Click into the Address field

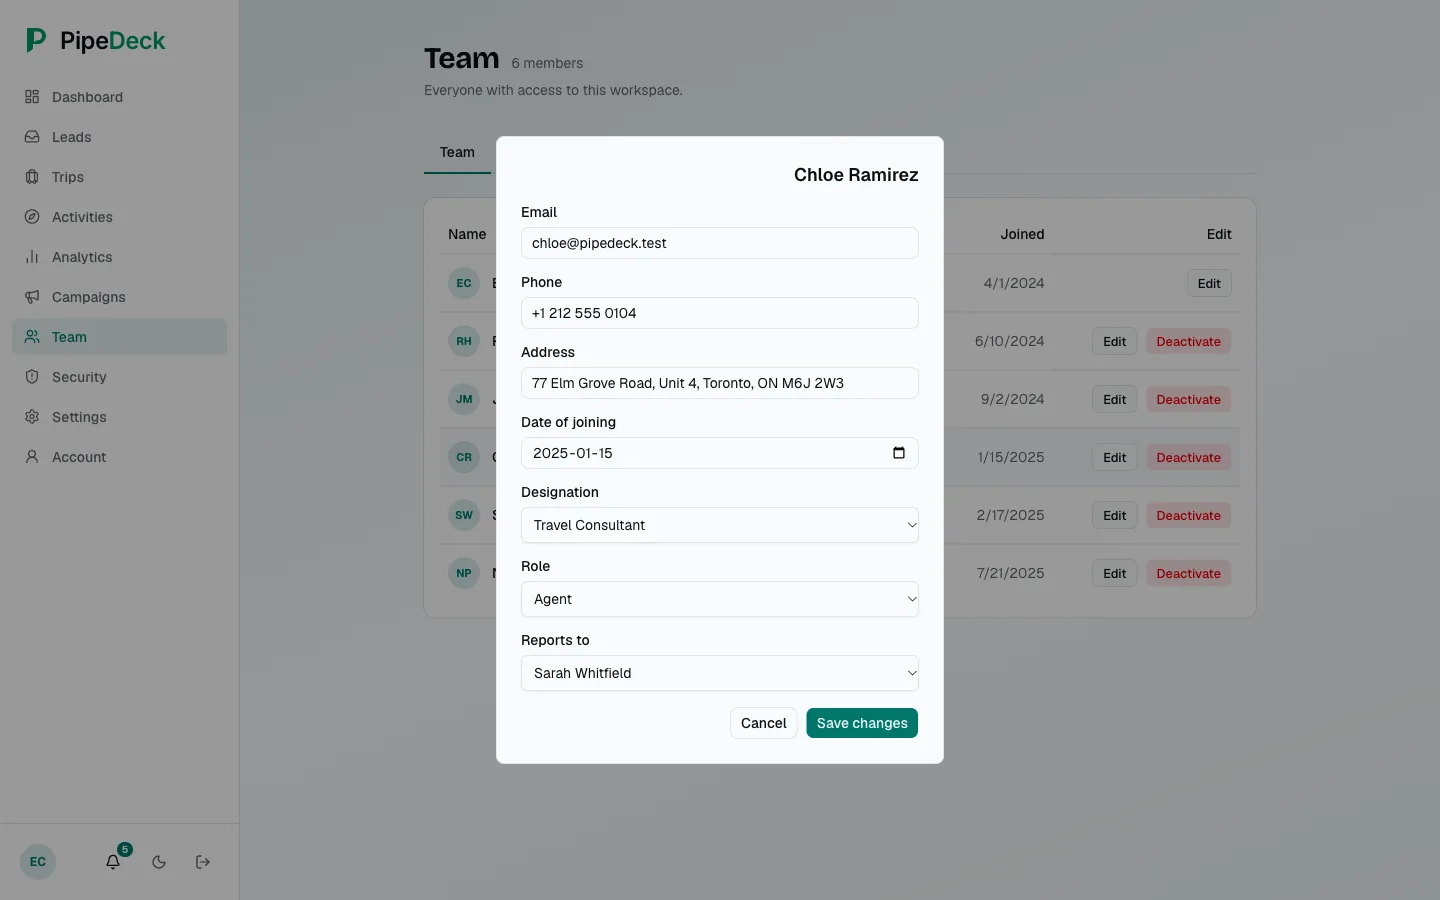coord(720,383)
